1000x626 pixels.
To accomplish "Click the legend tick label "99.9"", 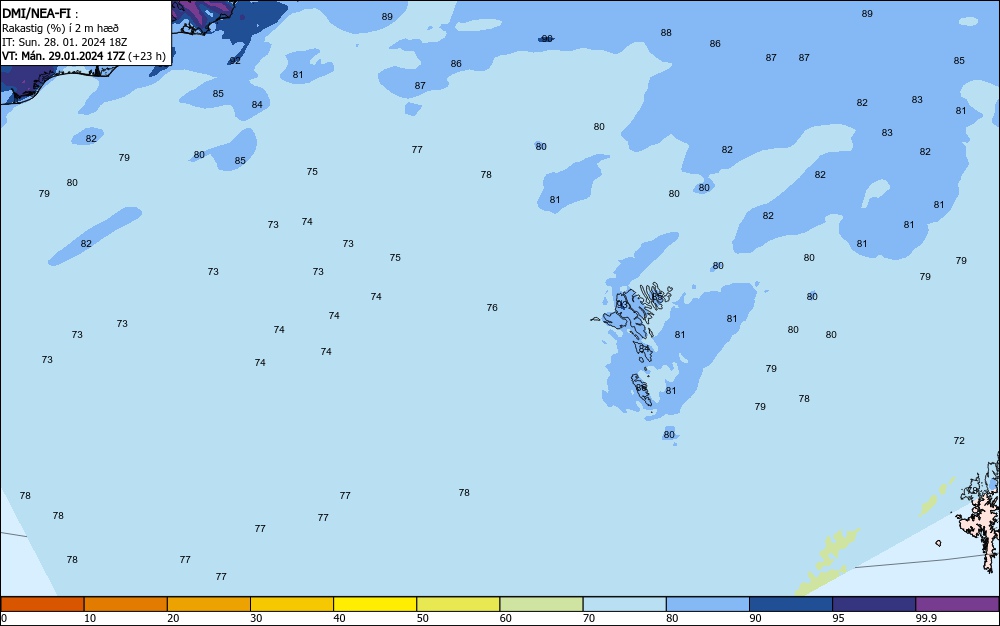I will point(926,618).
